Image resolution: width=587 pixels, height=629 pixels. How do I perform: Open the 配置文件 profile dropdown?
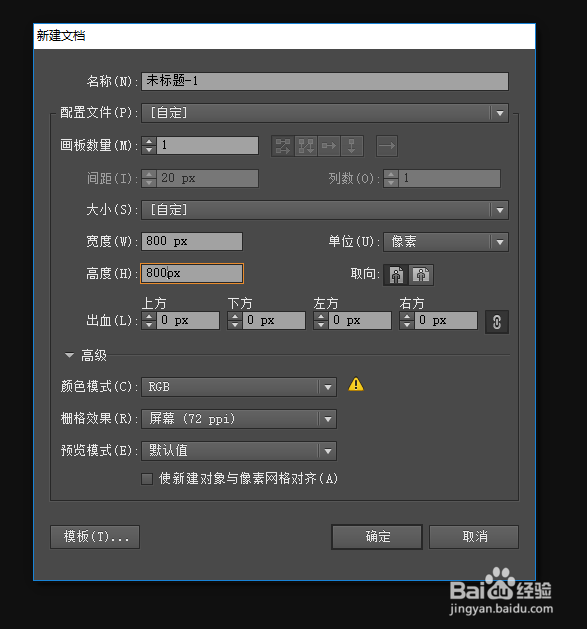pos(325,113)
